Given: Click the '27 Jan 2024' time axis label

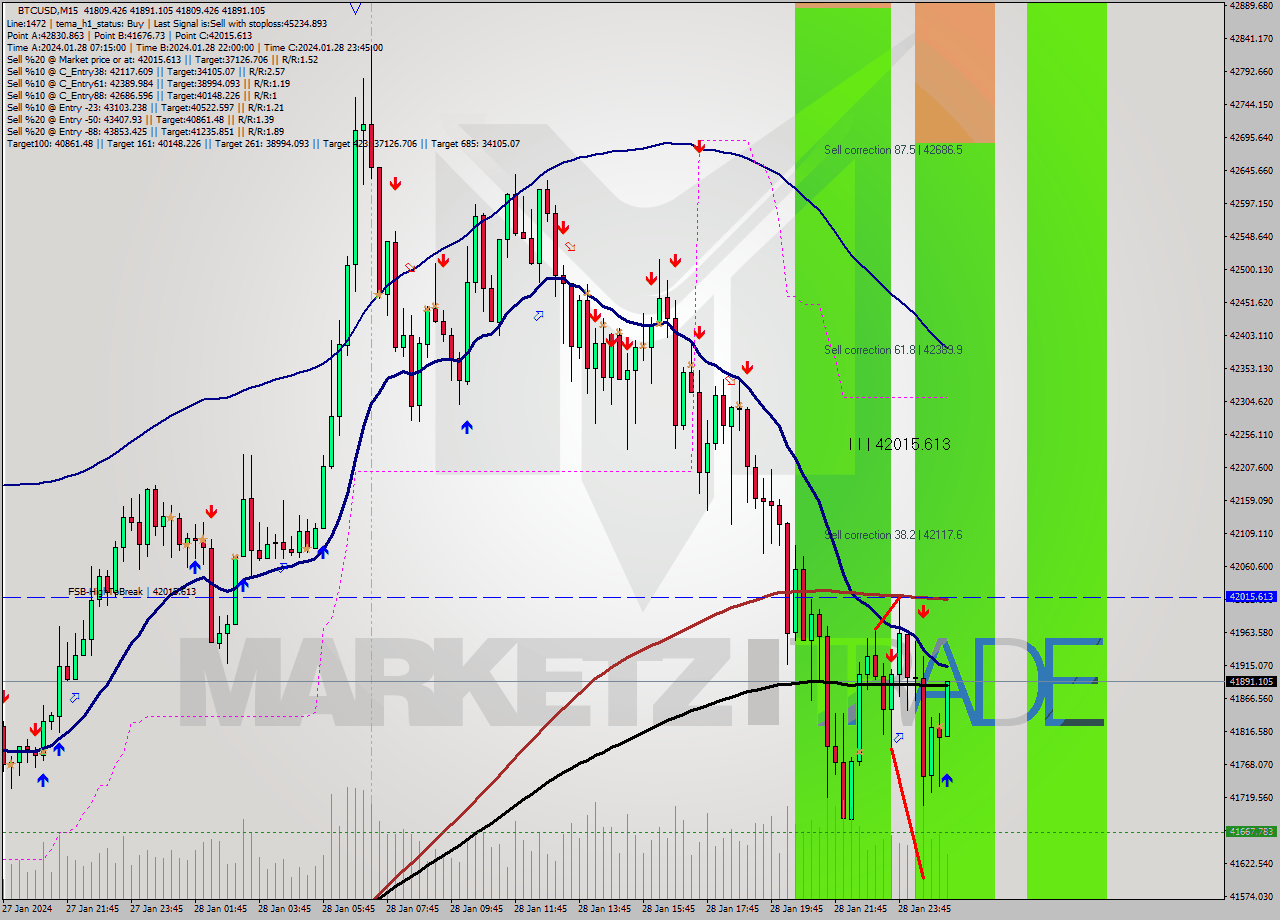Looking at the screenshot, I should coord(27,909).
